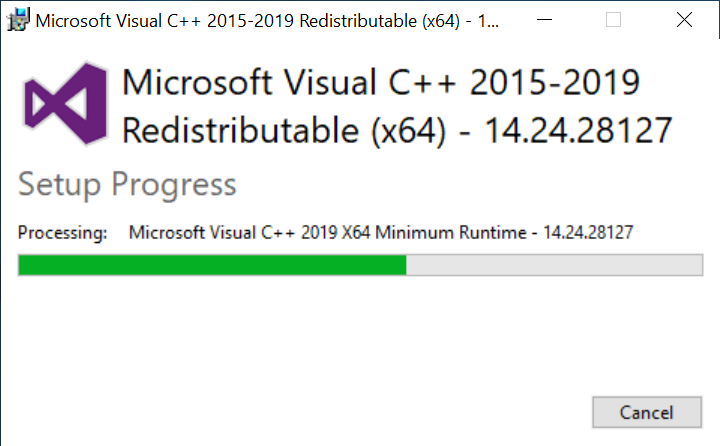Click the "Setup Progress" heading
The width and height of the screenshot is (720, 446).
click(127, 184)
